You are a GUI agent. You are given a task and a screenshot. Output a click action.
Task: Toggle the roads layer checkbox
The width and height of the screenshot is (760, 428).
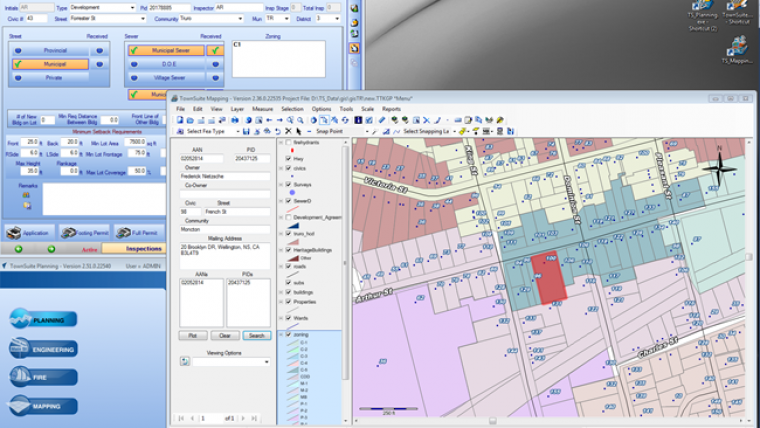[288, 266]
